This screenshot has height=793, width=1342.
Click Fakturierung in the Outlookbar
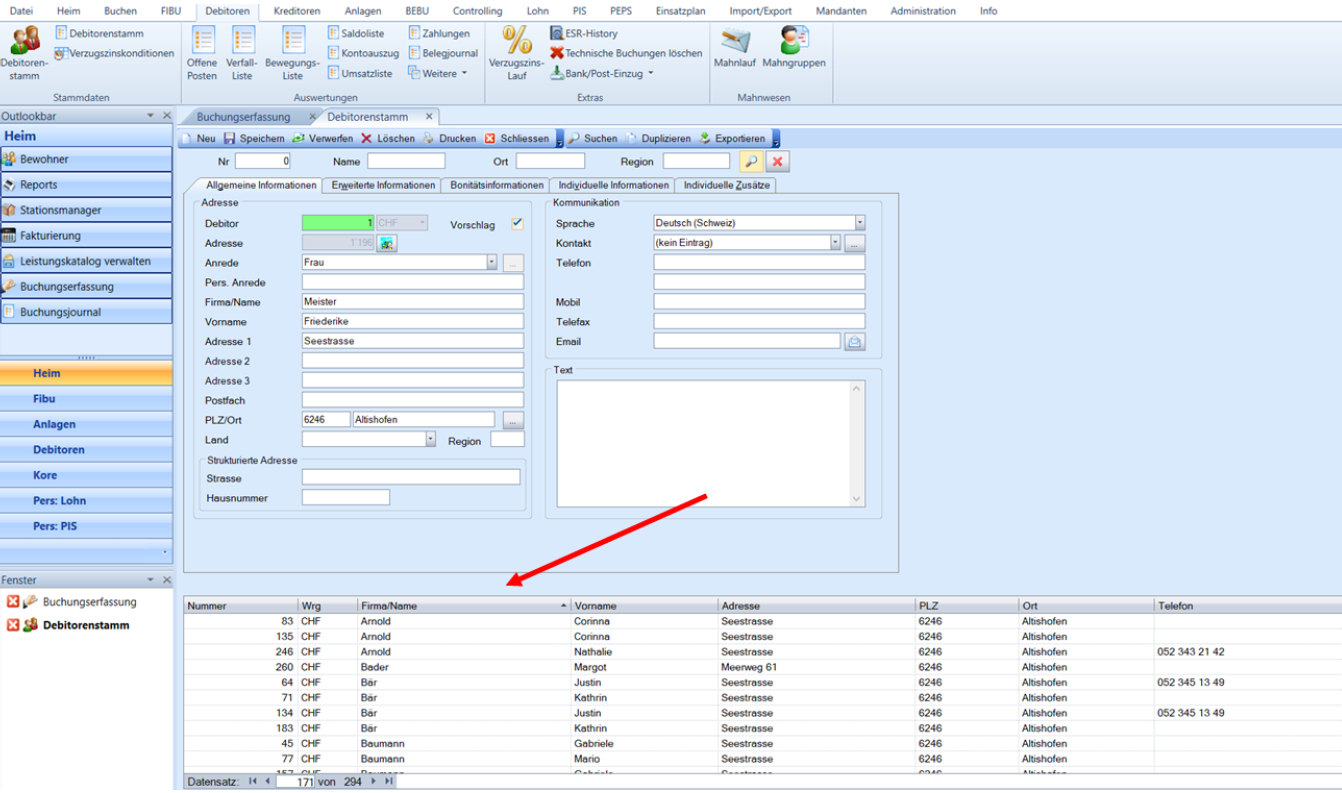(51, 236)
